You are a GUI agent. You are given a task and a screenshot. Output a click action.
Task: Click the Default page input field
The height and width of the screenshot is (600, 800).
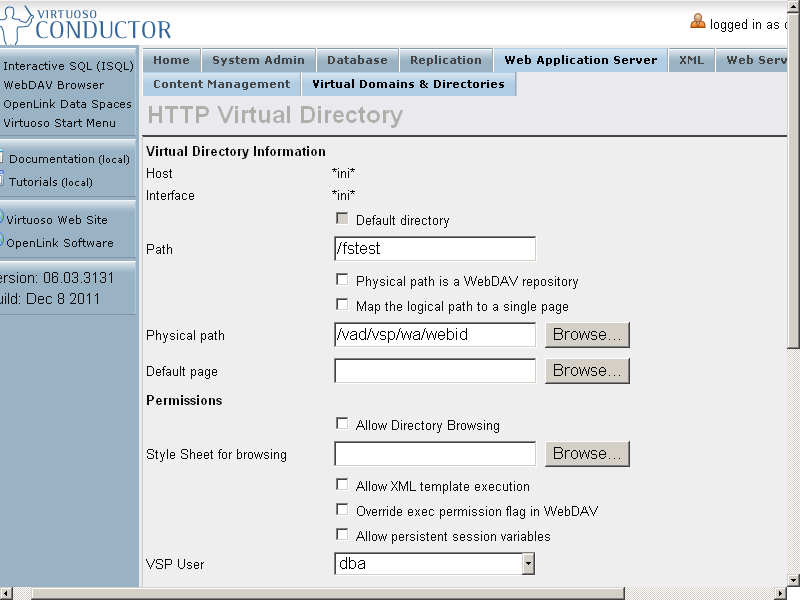[x=435, y=370]
